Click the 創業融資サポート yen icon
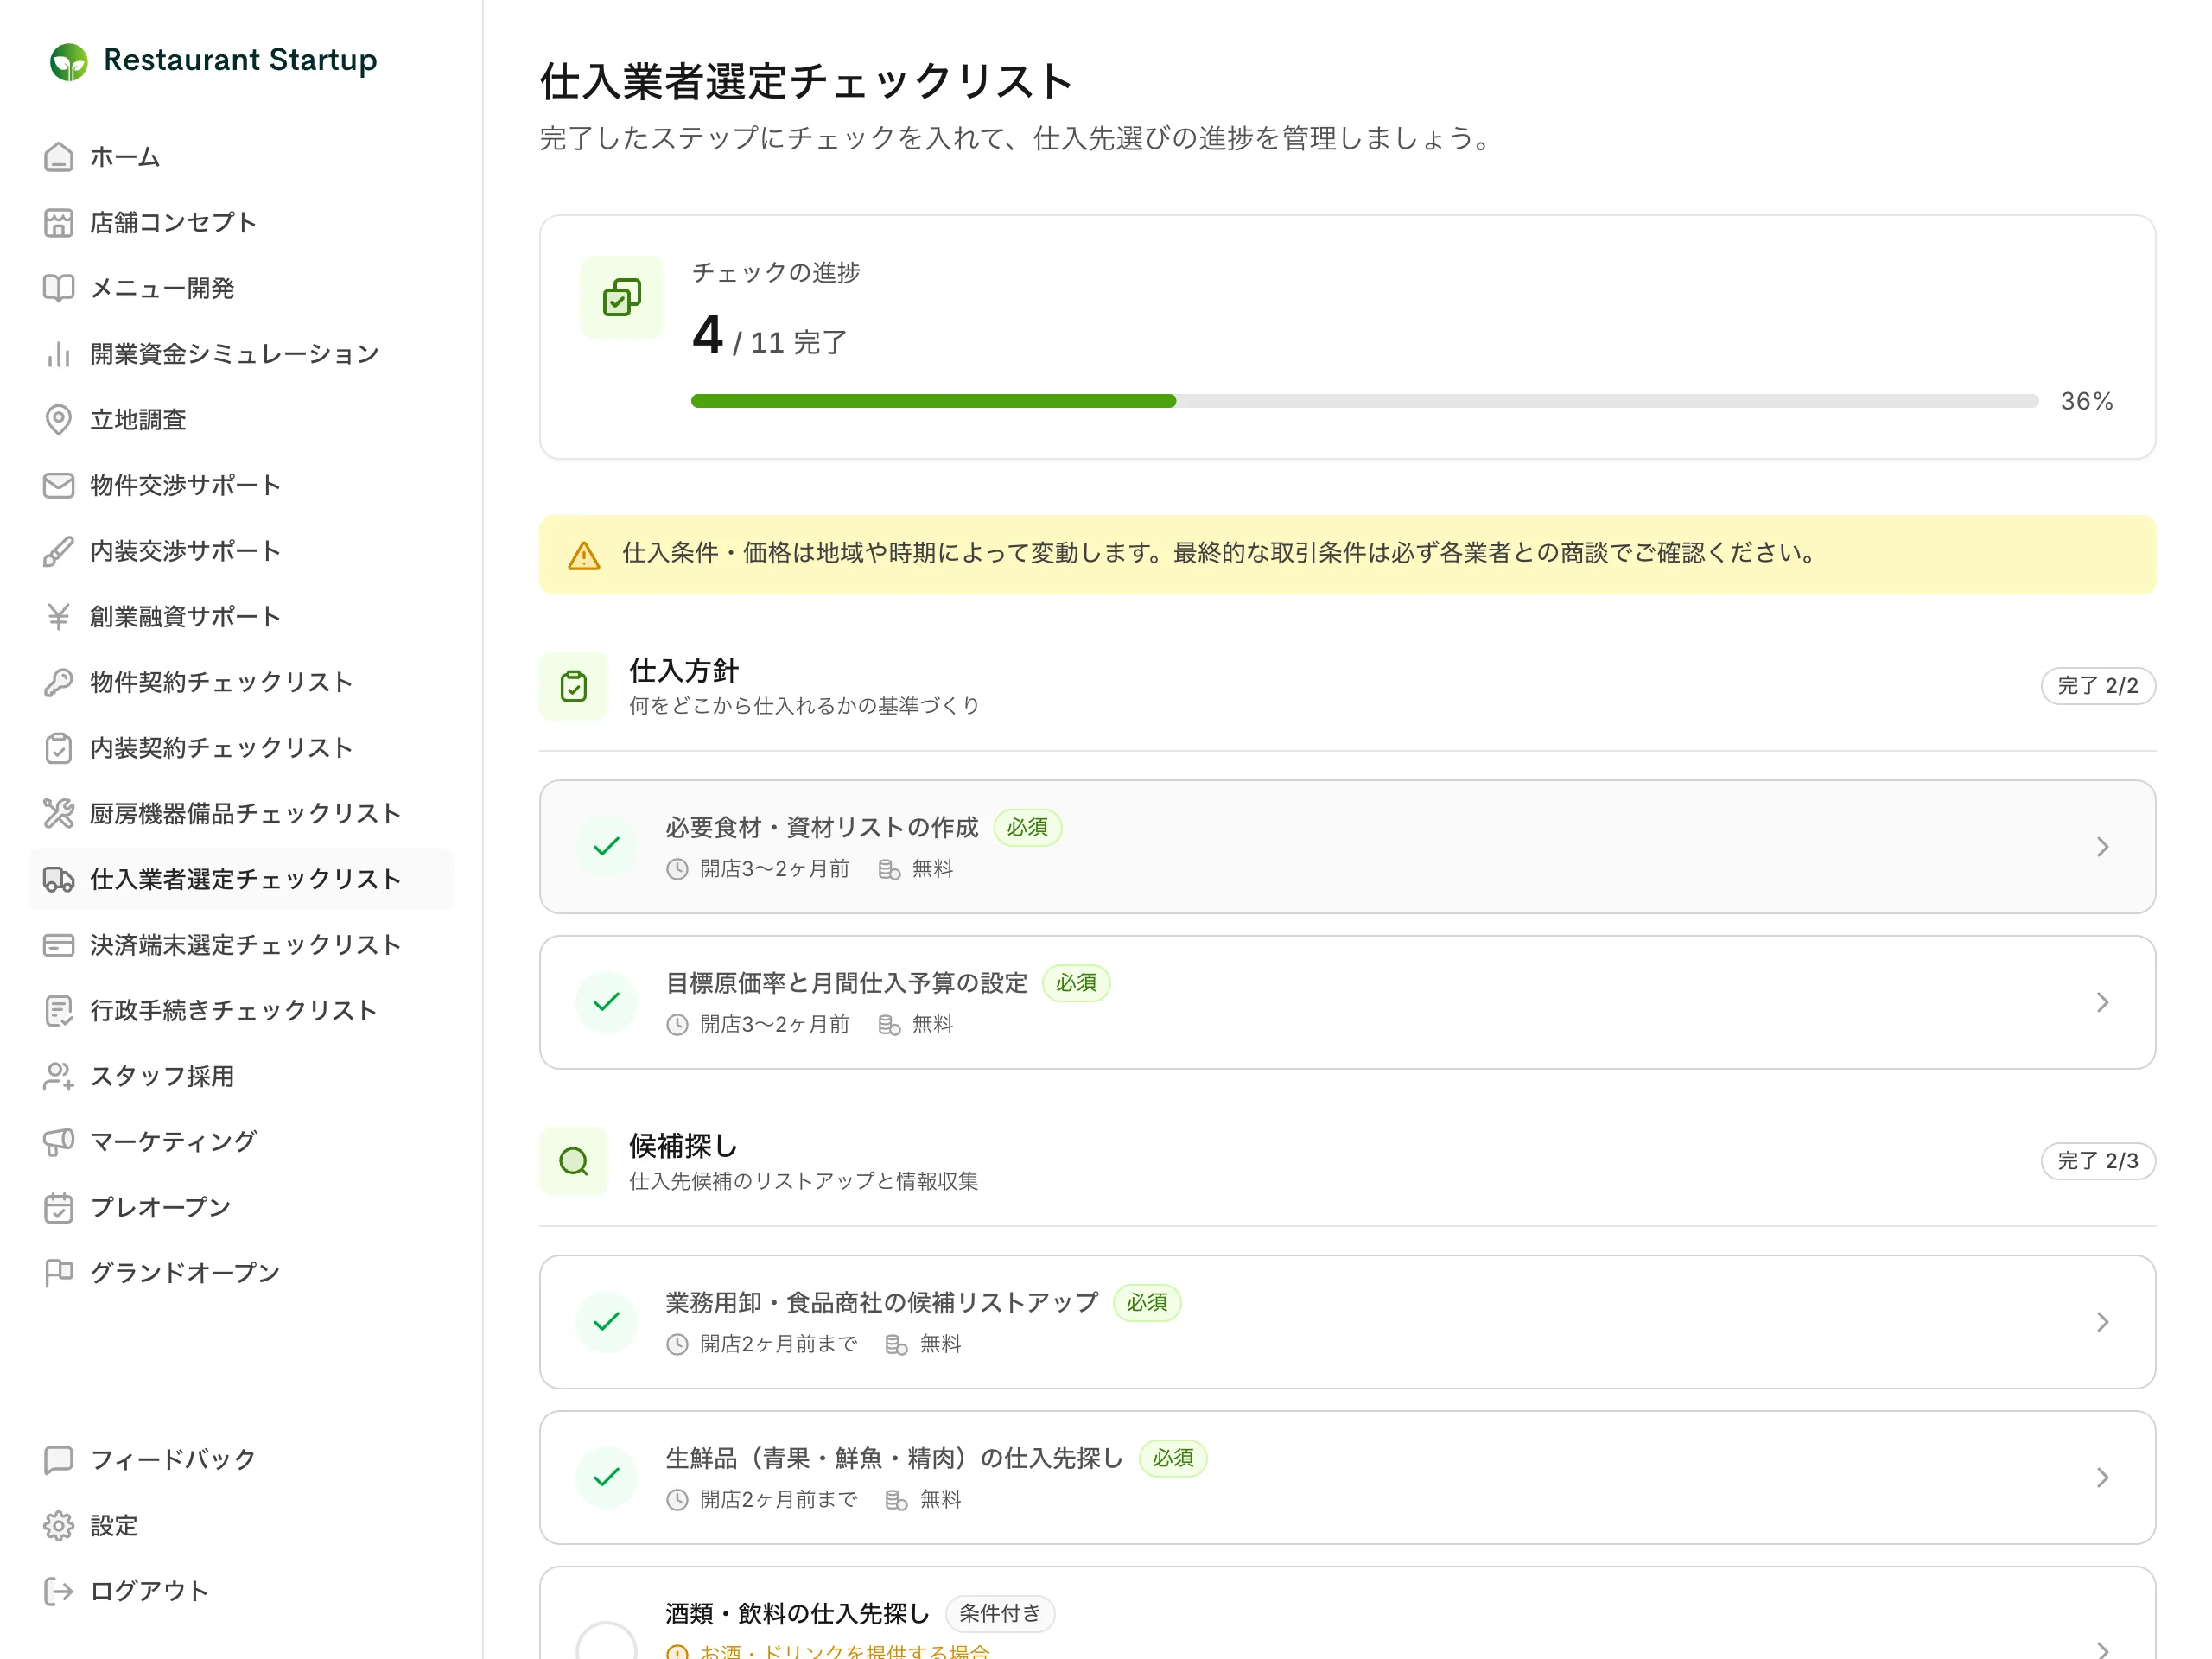The width and height of the screenshot is (2212, 1659). (59, 616)
